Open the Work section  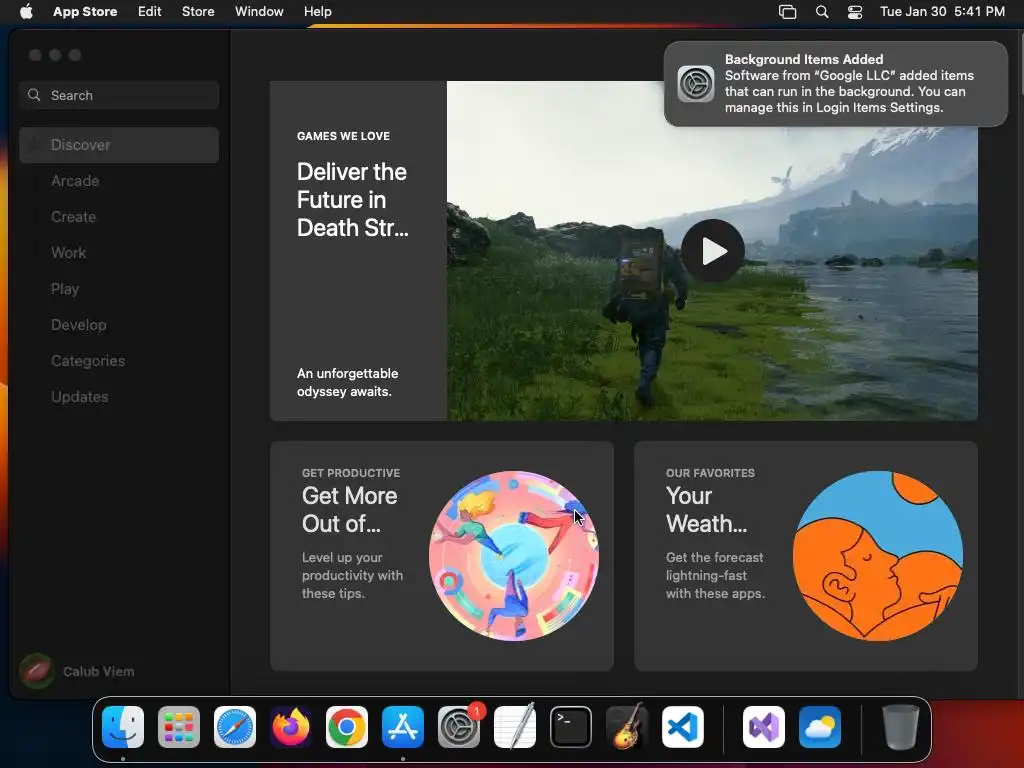pyautogui.click(x=119, y=253)
